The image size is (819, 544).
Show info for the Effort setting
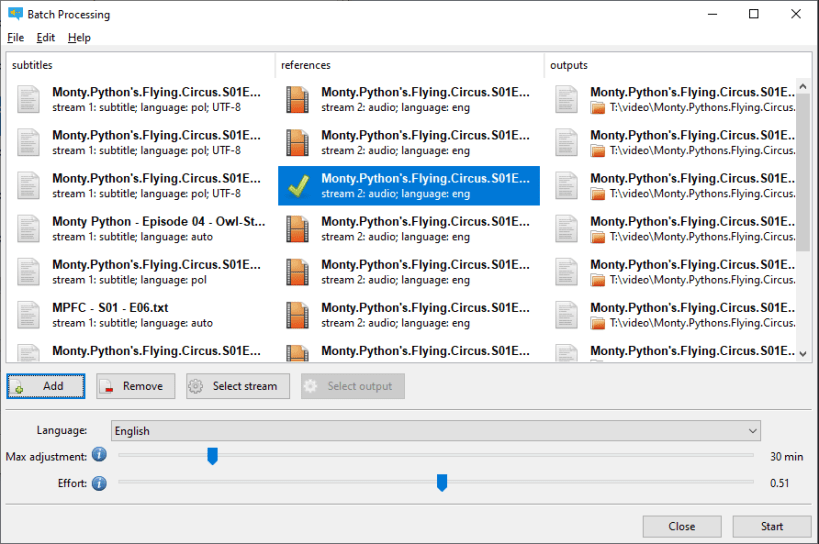[99, 483]
